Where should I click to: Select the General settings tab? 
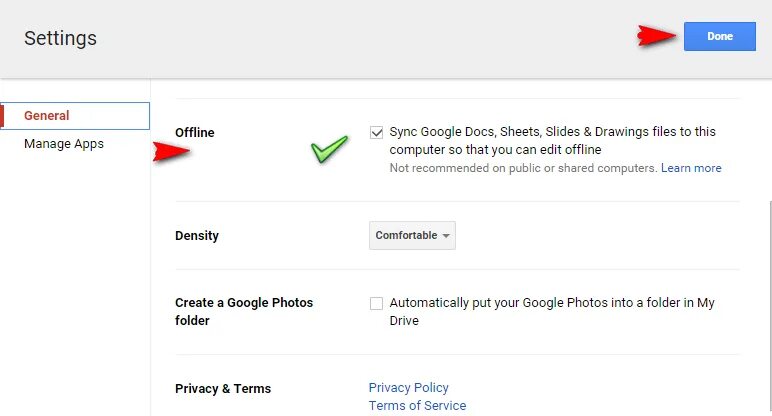[x=47, y=116]
